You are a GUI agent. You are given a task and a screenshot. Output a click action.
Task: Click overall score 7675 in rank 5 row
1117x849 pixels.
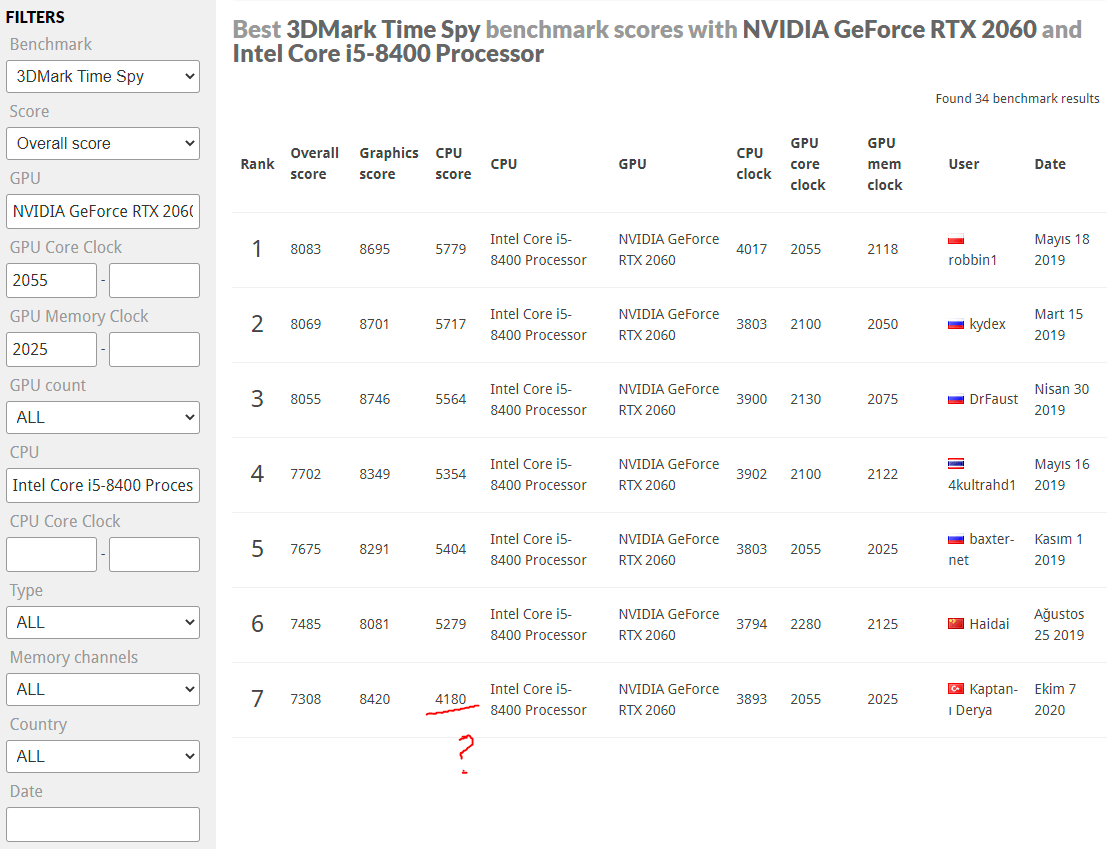coord(306,549)
